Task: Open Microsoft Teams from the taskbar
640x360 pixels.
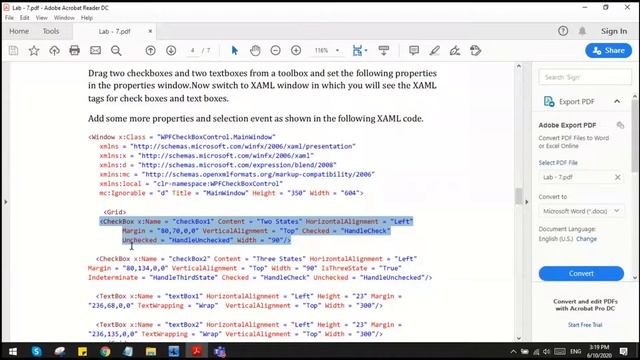Action: click(220, 351)
